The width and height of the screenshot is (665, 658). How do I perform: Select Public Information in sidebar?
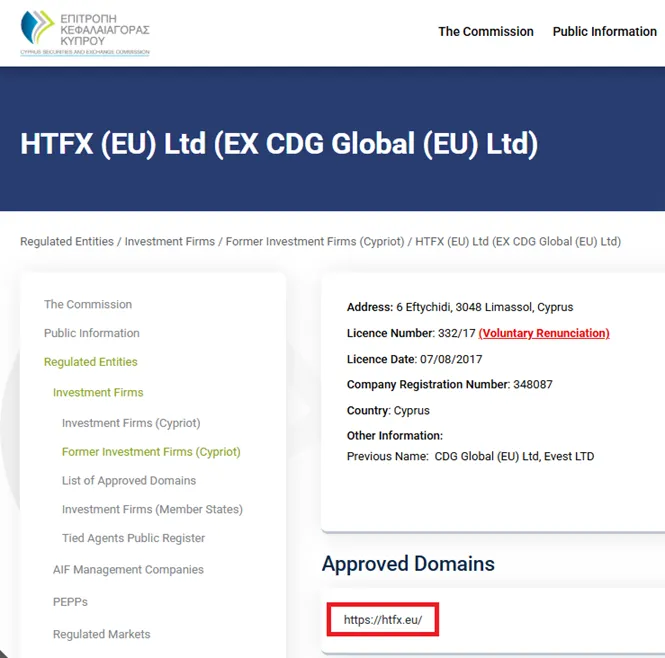tap(92, 333)
